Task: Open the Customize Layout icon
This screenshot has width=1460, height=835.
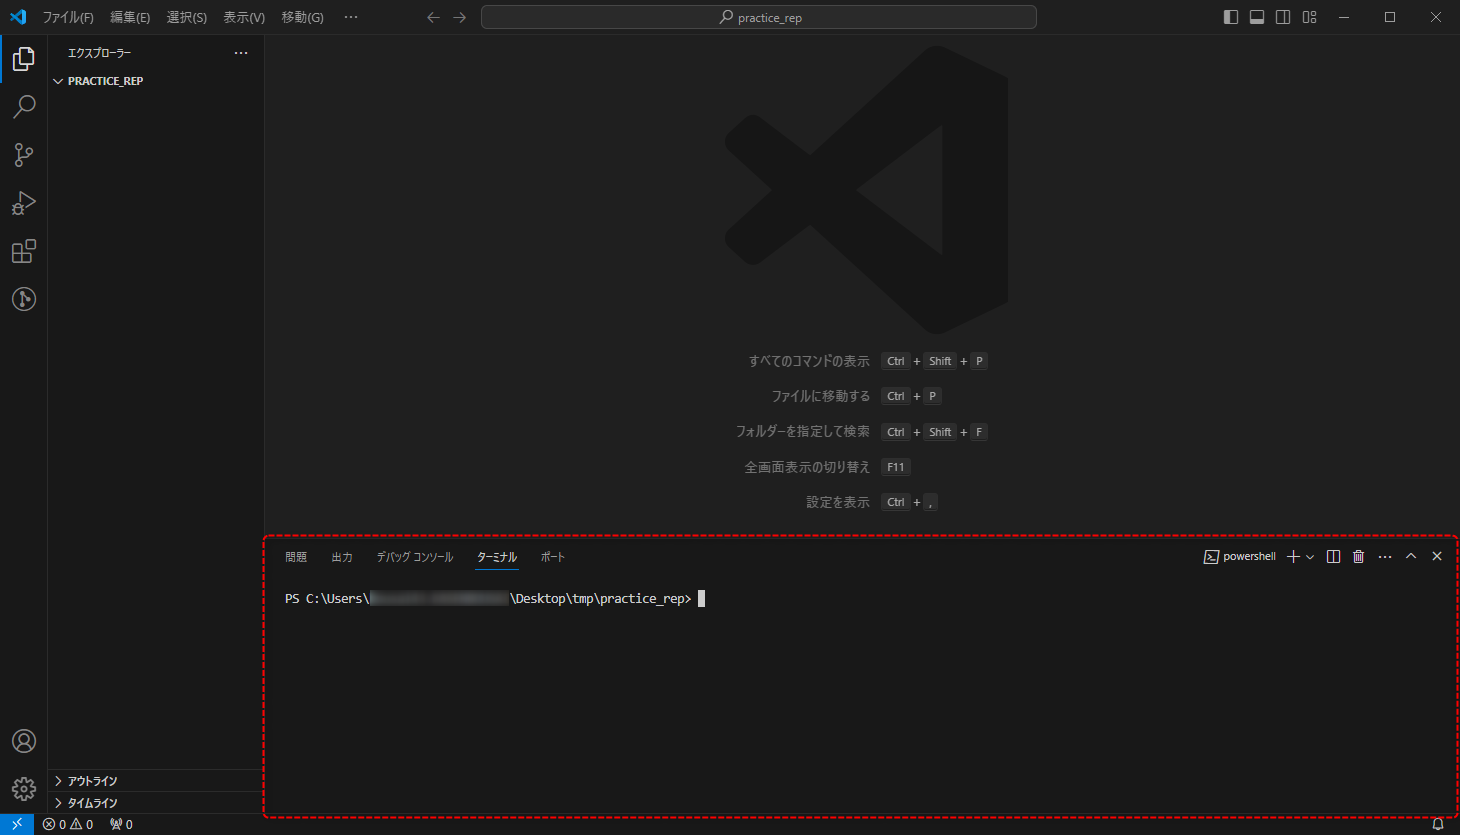Action: 1310,17
